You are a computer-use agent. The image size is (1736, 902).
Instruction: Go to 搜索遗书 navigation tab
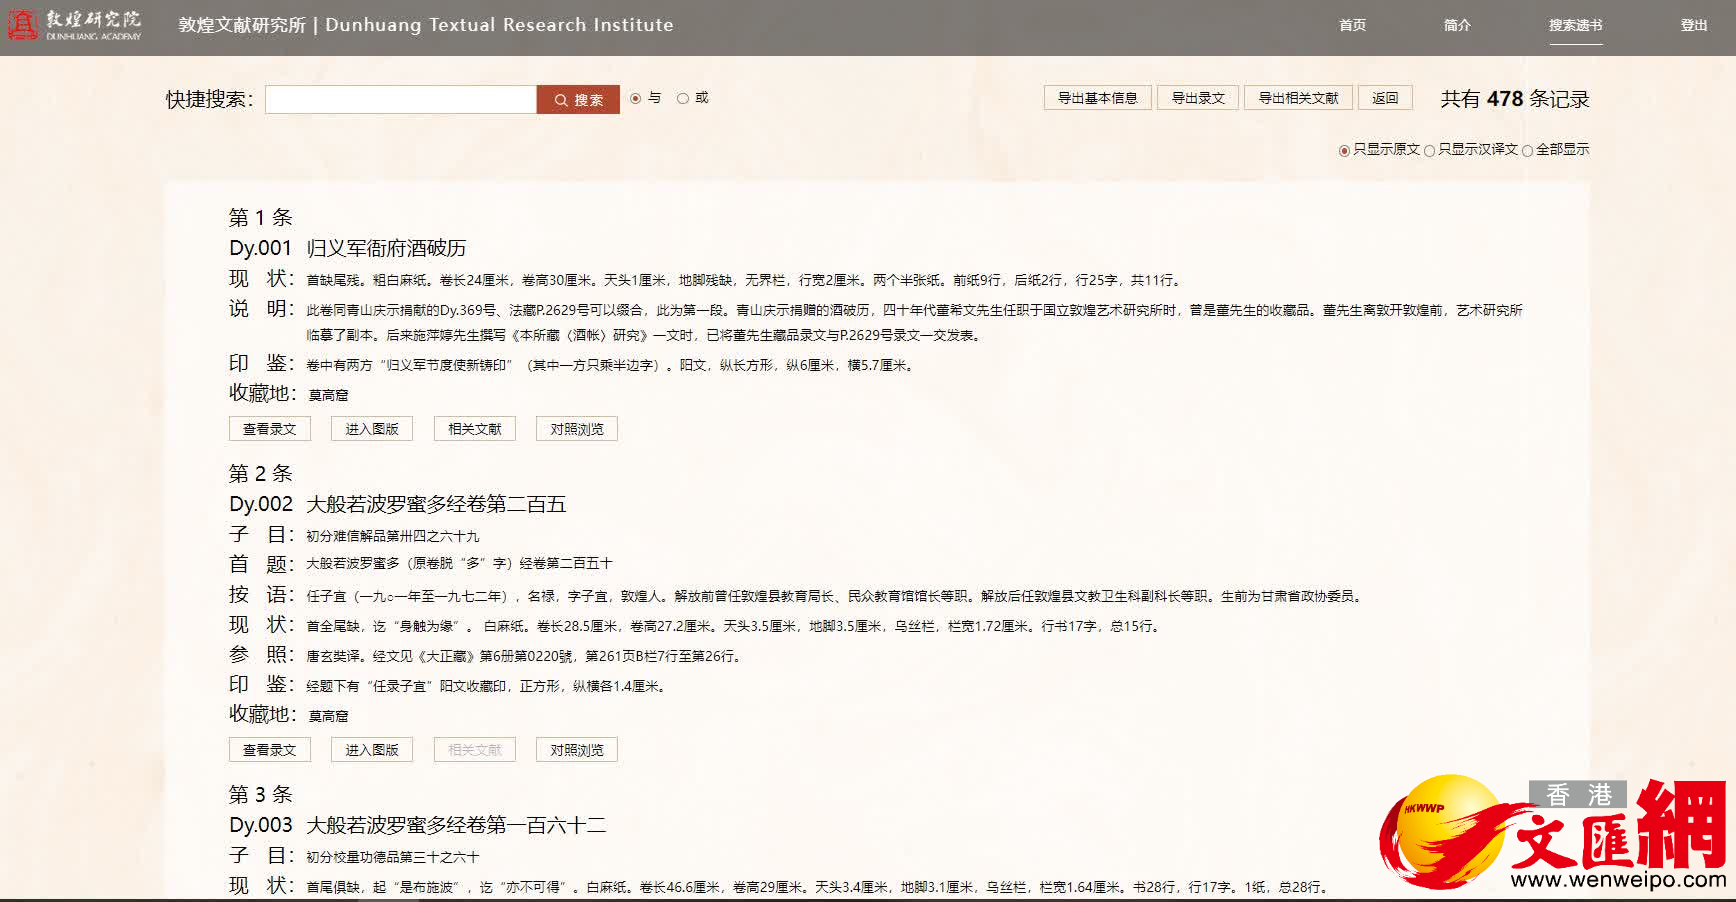point(1575,25)
